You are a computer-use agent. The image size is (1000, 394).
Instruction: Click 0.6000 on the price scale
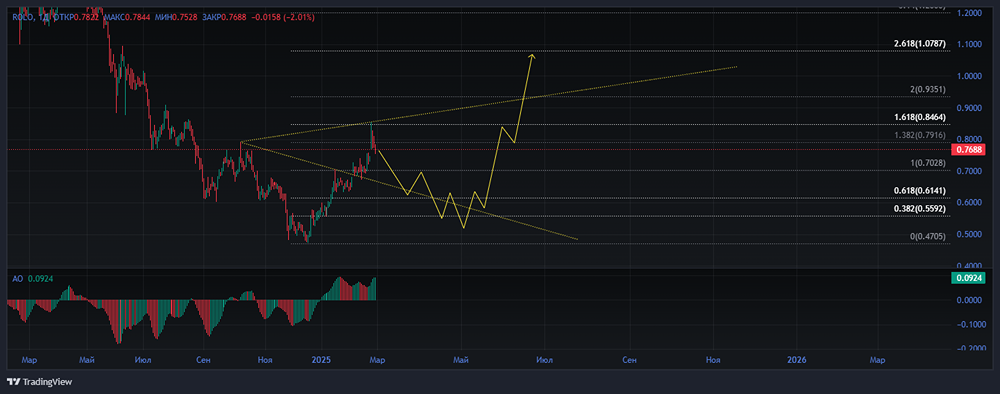pyautogui.click(x=969, y=203)
